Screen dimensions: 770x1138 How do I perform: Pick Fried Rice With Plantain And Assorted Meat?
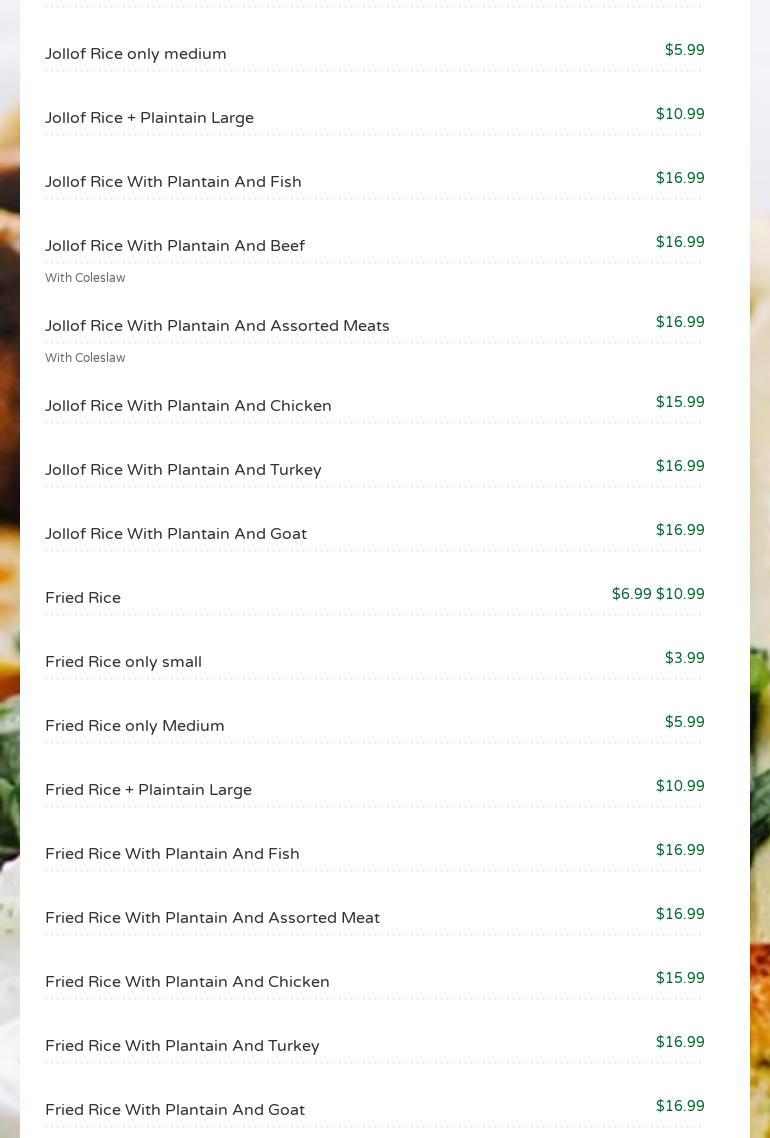(x=212, y=918)
